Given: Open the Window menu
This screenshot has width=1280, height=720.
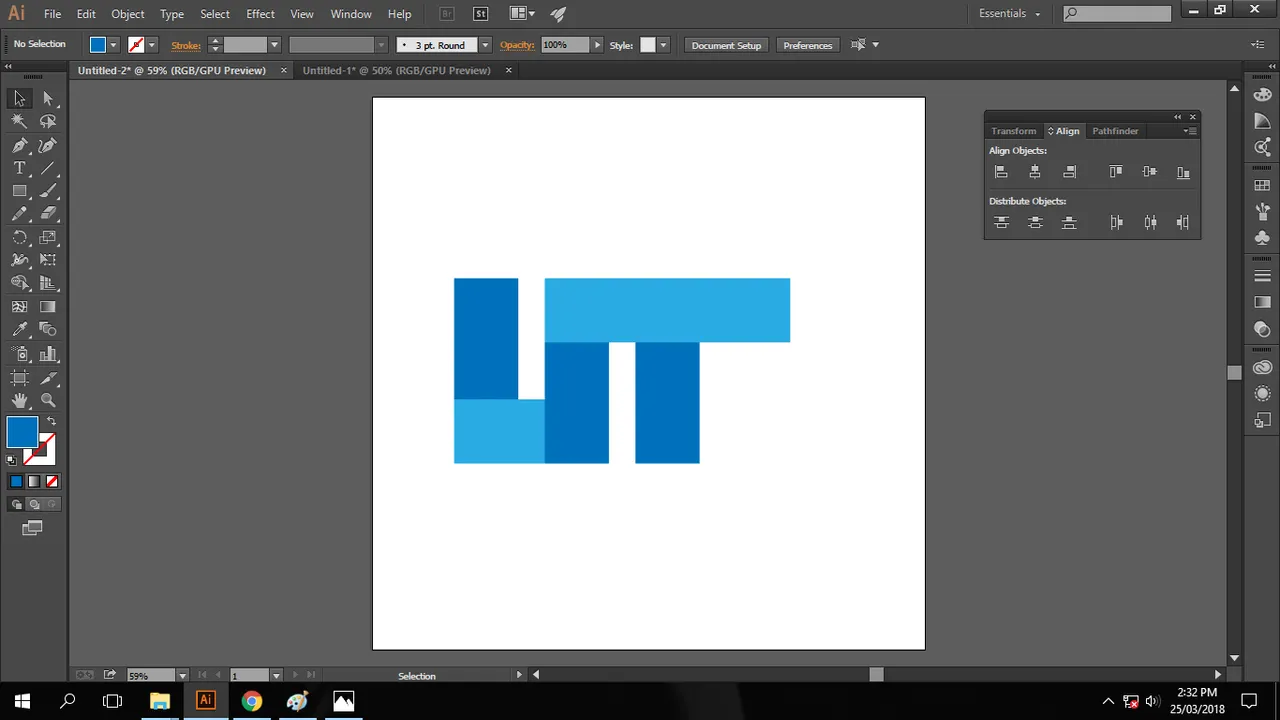Looking at the screenshot, I should point(351,14).
